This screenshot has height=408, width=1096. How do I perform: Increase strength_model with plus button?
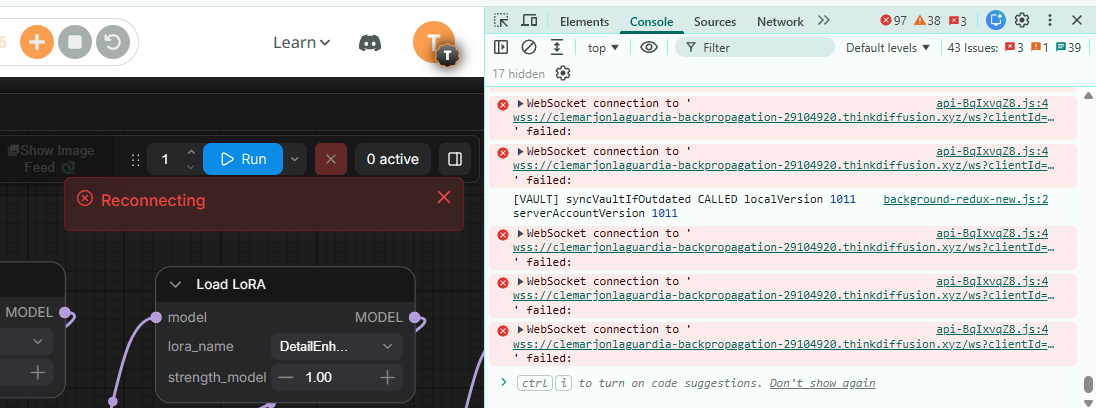click(388, 377)
